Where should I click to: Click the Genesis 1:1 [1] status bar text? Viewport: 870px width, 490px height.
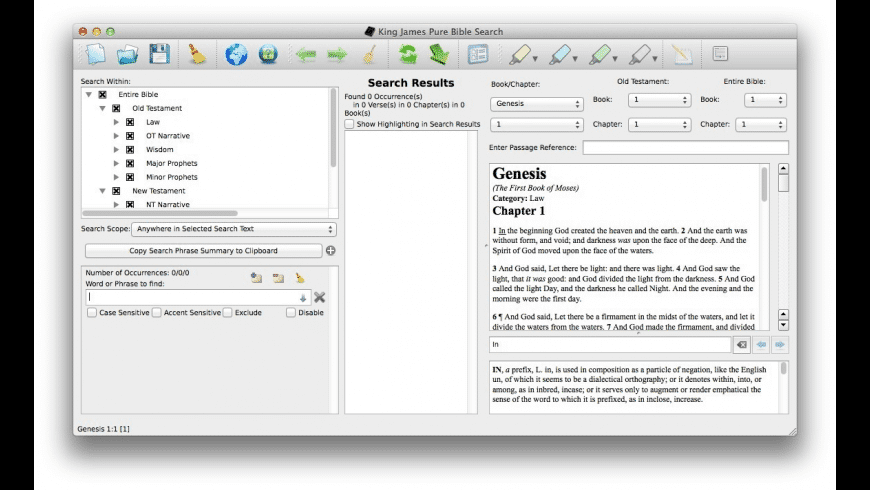click(103, 429)
